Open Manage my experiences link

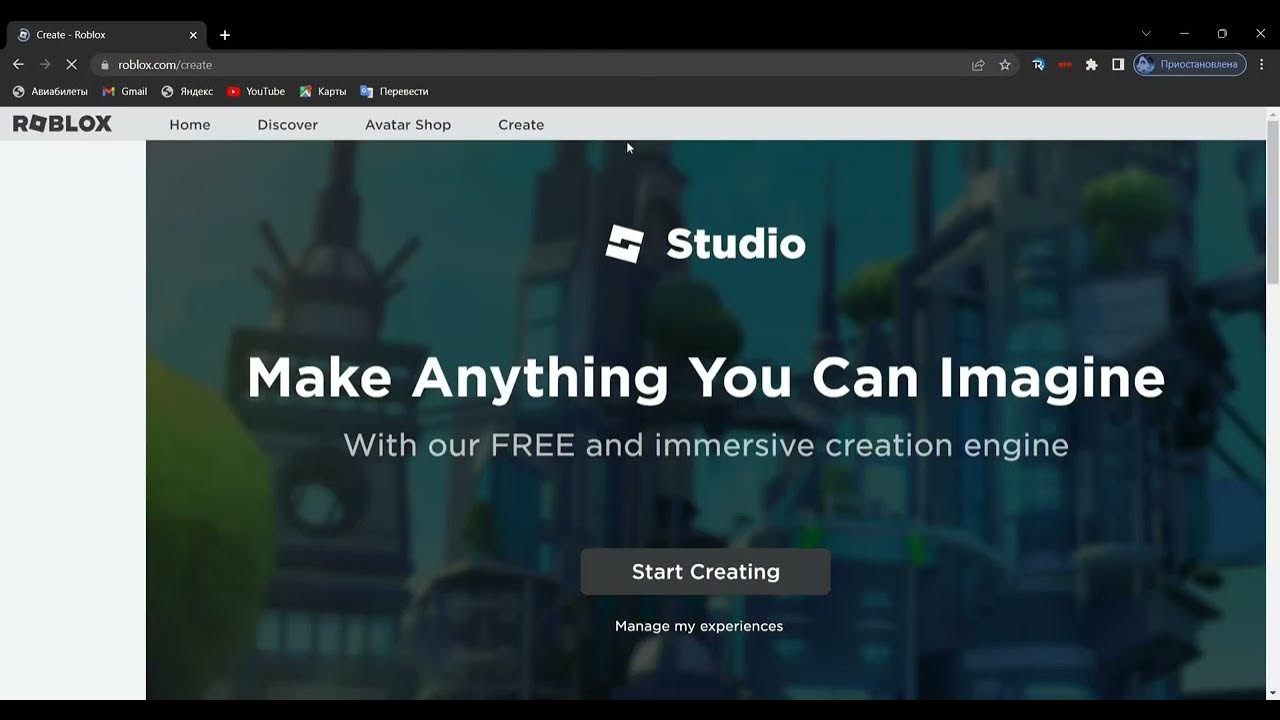tap(699, 626)
